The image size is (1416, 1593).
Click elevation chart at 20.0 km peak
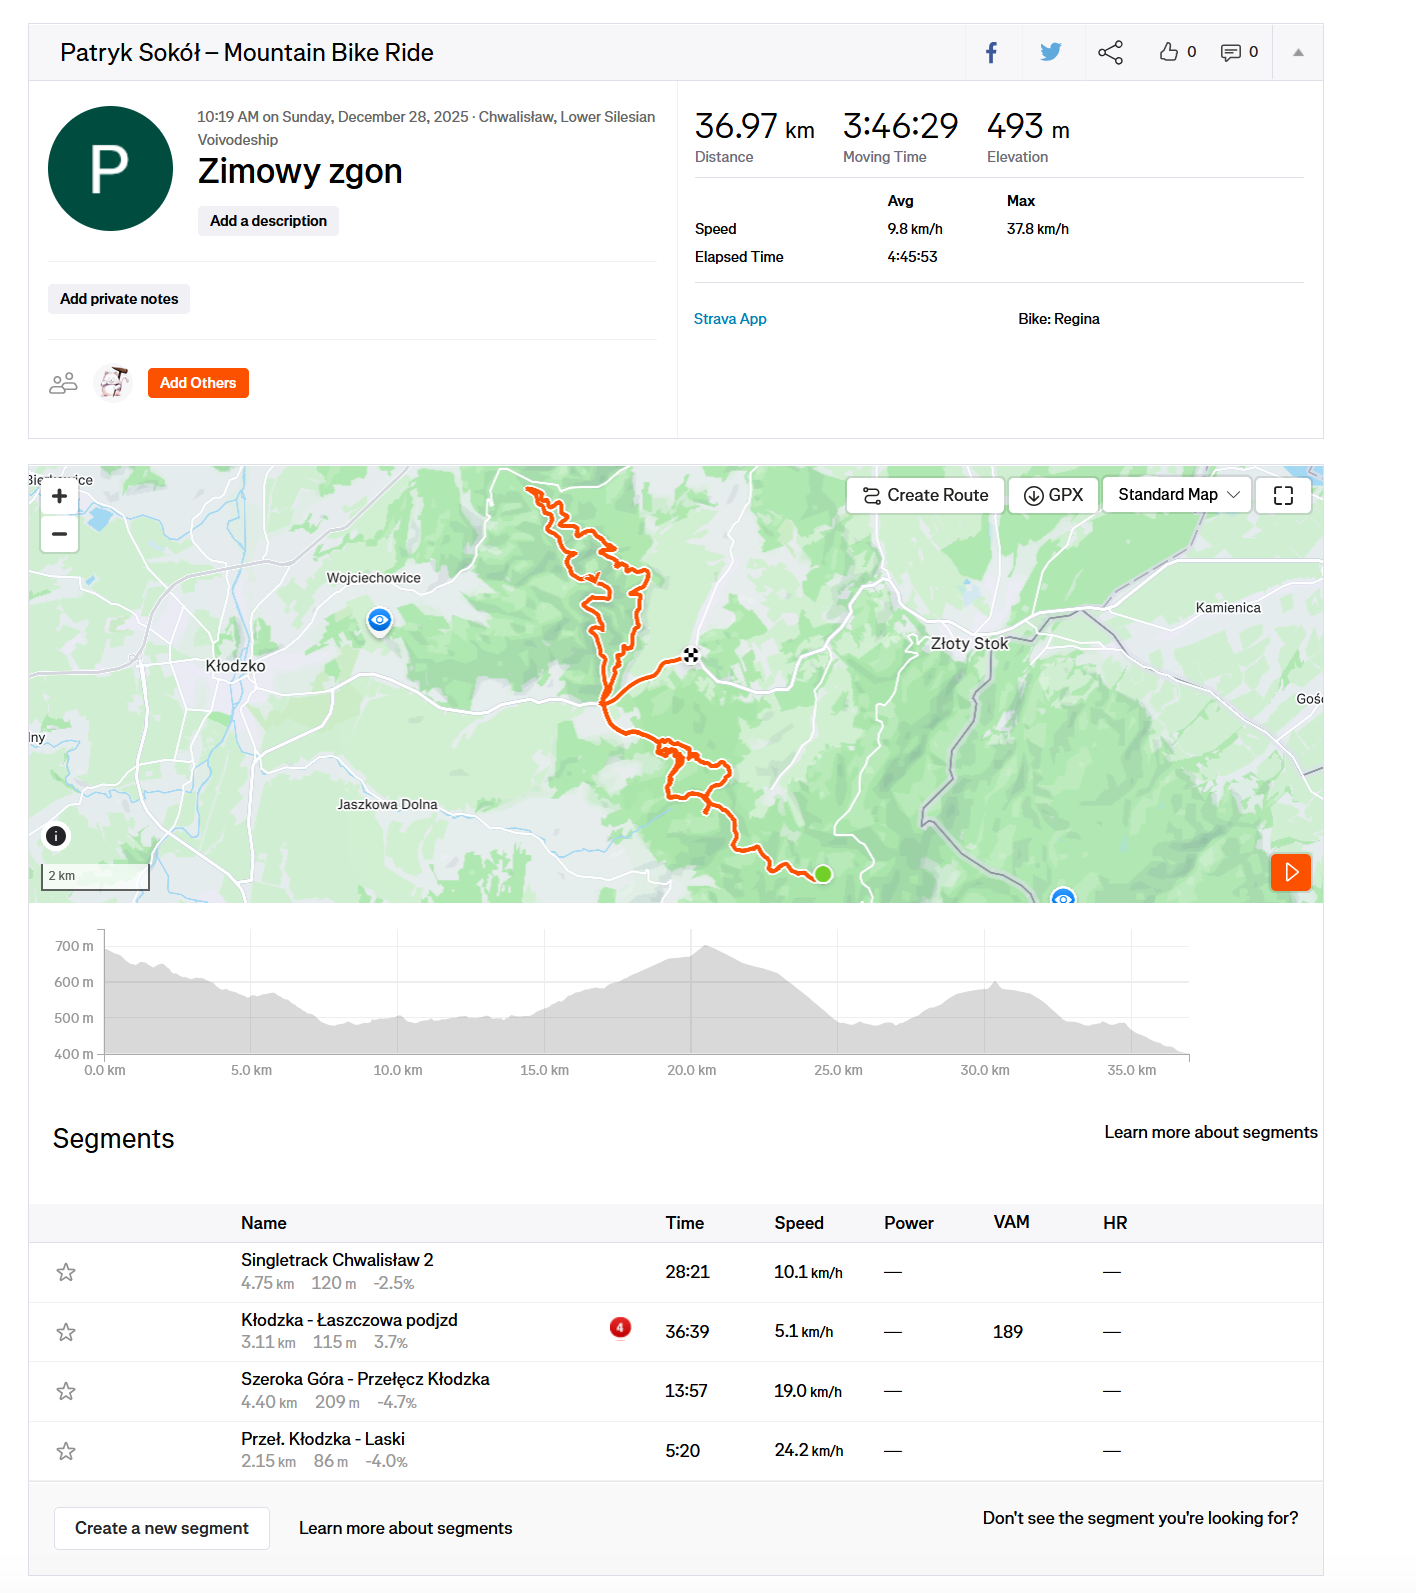coord(704,990)
